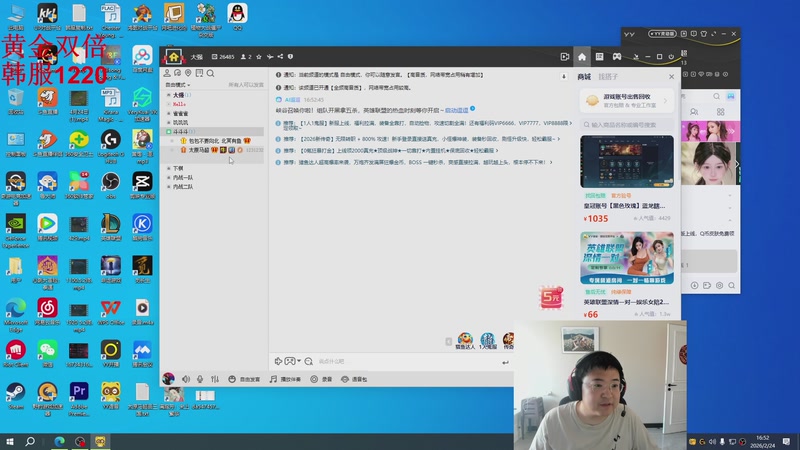Click the 播放伴奏 music button
The image size is (800, 450).
[x=285, y=379]
